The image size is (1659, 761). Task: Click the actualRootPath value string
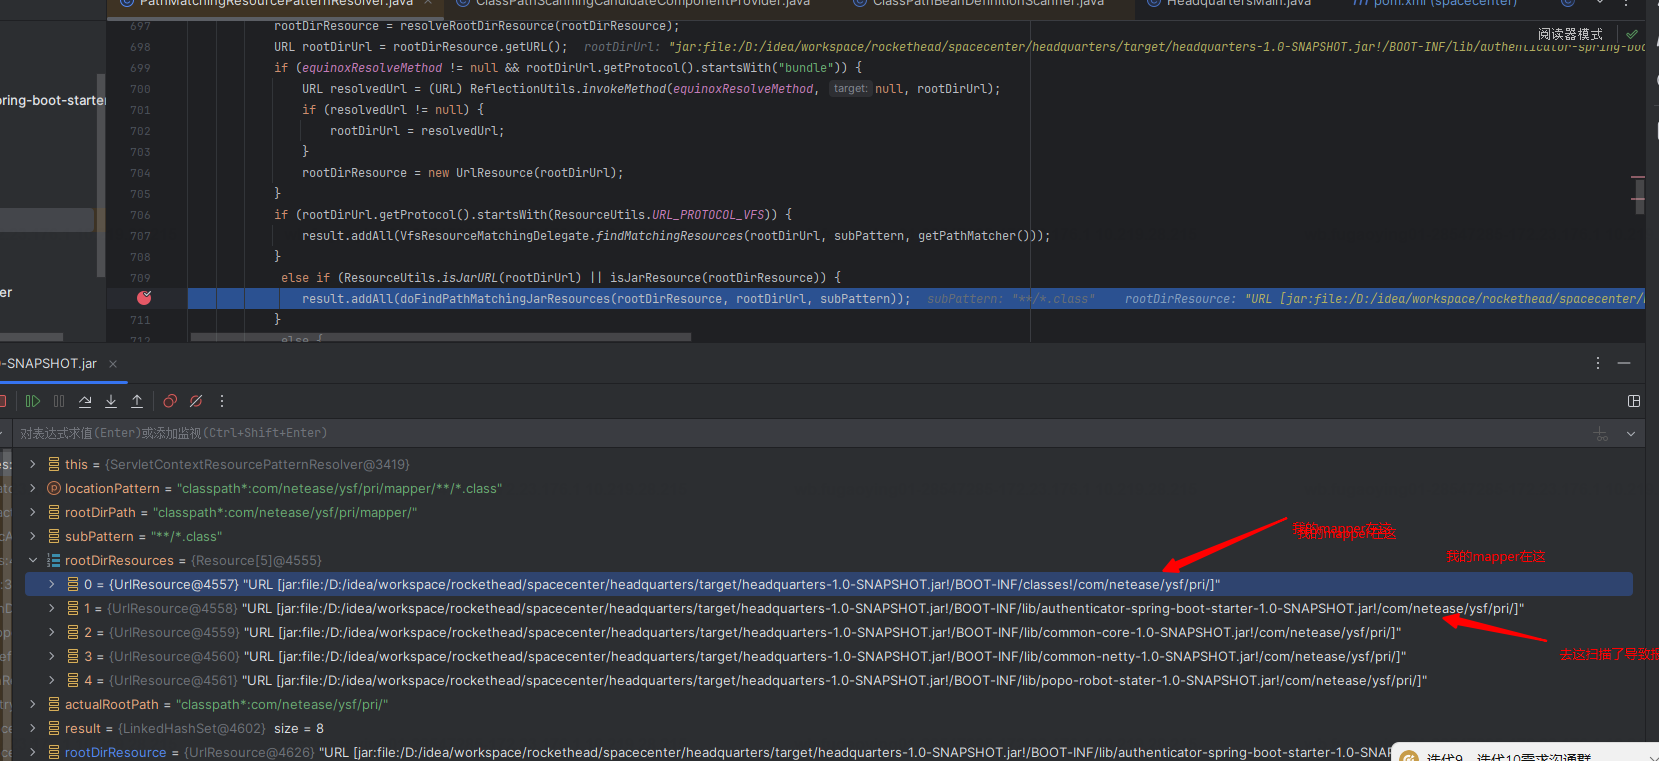tap(282, 704)
